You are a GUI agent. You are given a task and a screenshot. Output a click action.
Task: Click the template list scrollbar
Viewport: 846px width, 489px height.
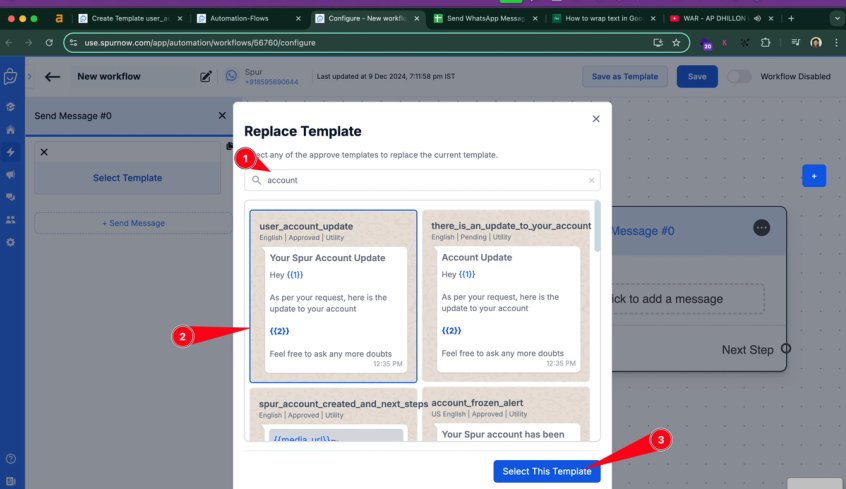tap(597, 226)
